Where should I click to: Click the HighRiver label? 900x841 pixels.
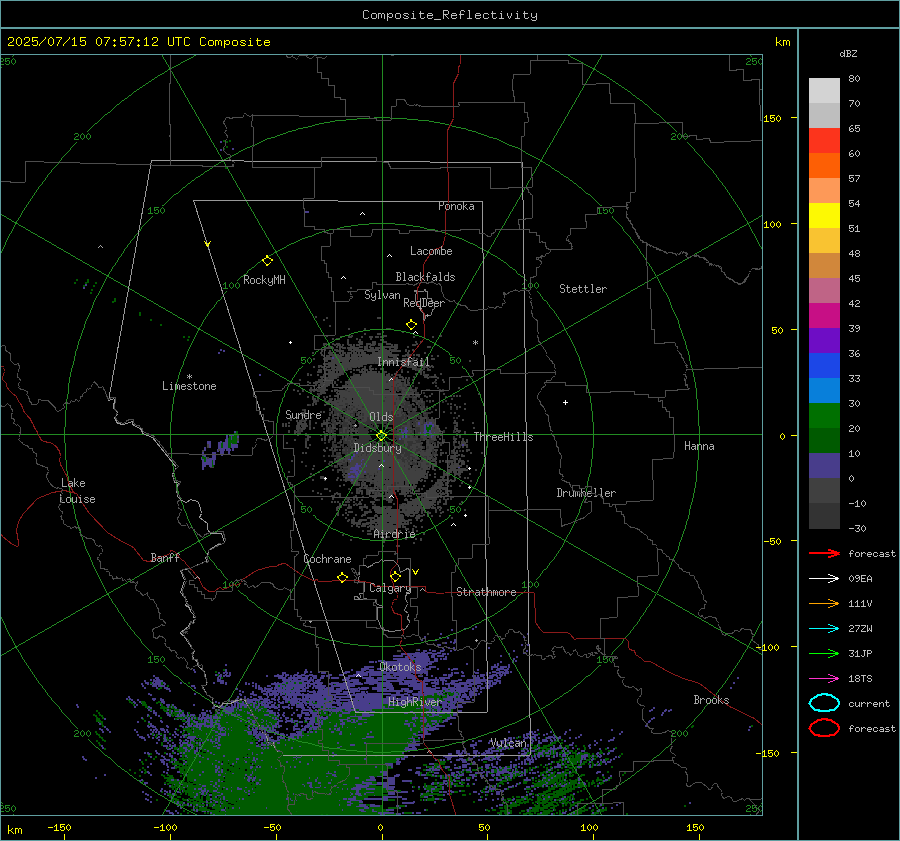click(414, 702)
